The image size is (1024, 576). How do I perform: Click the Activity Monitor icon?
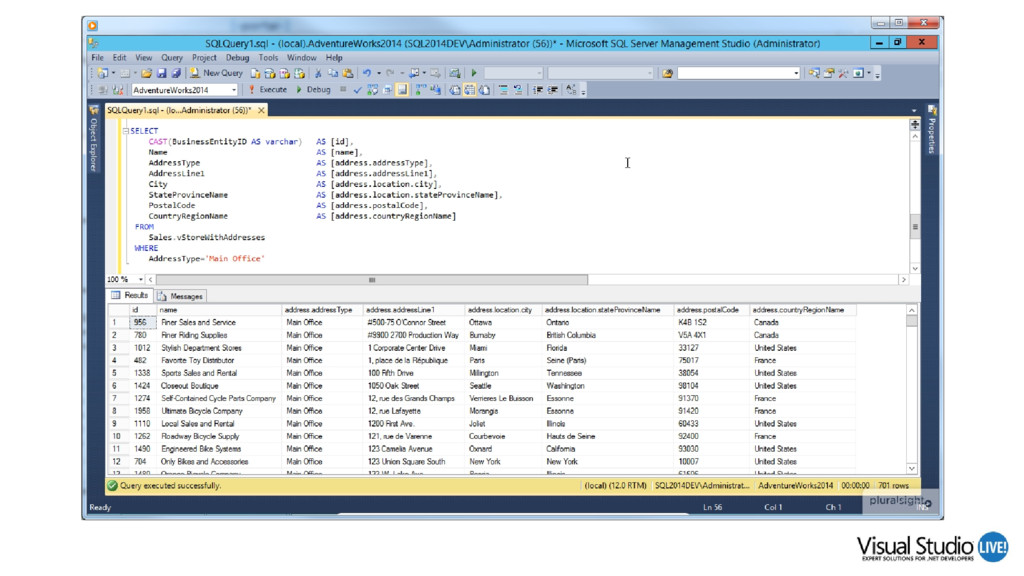pos(455,73)
